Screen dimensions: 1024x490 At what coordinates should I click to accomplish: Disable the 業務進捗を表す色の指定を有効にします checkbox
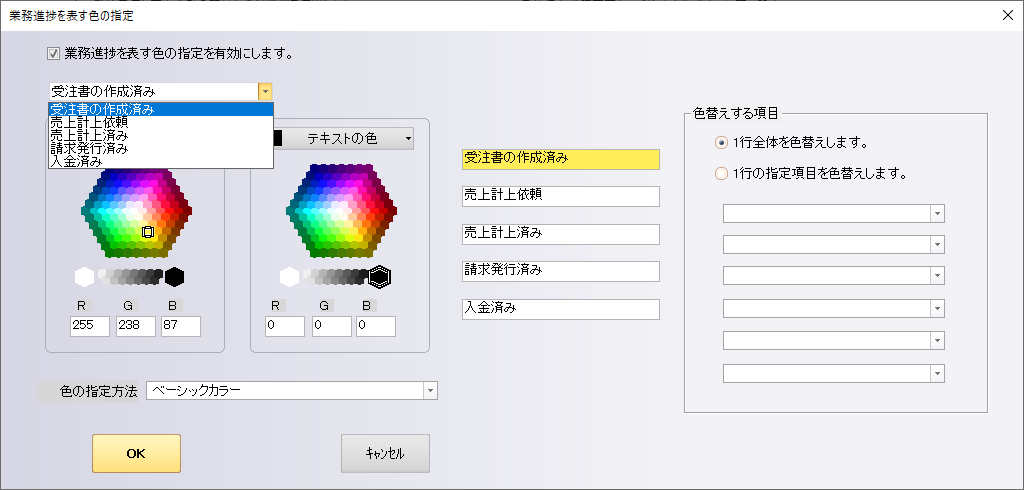54,54
